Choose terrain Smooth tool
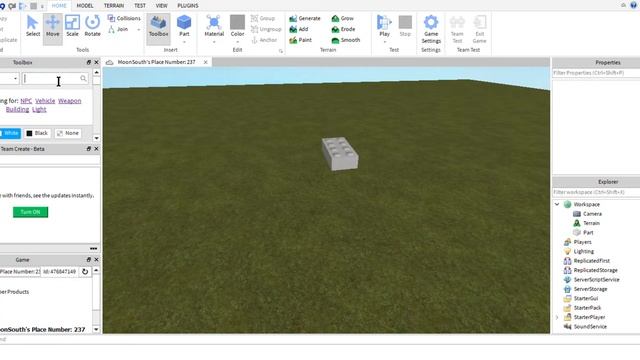Viewport: 640px width, 360px height. coord(346,40)
